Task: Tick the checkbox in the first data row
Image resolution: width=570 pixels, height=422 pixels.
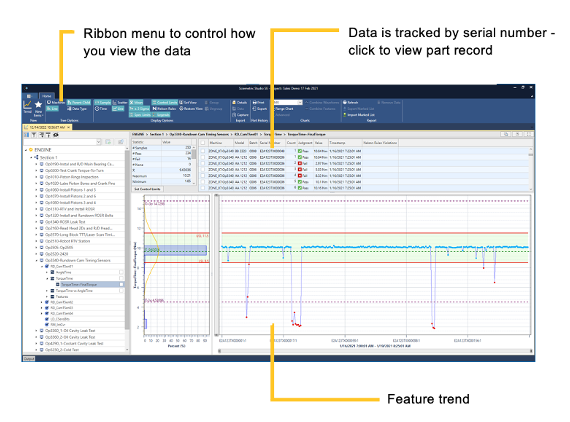Action: click(203, 151)
